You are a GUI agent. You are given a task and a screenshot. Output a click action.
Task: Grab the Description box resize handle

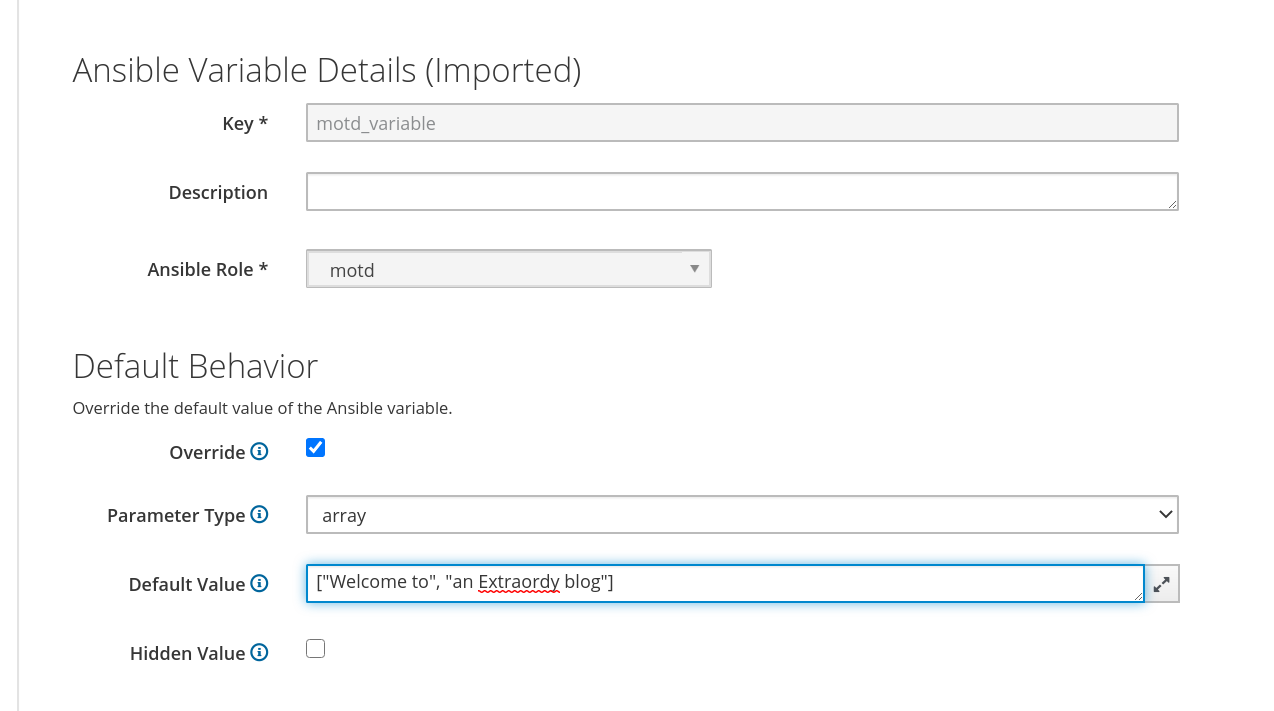point(1172,204)
